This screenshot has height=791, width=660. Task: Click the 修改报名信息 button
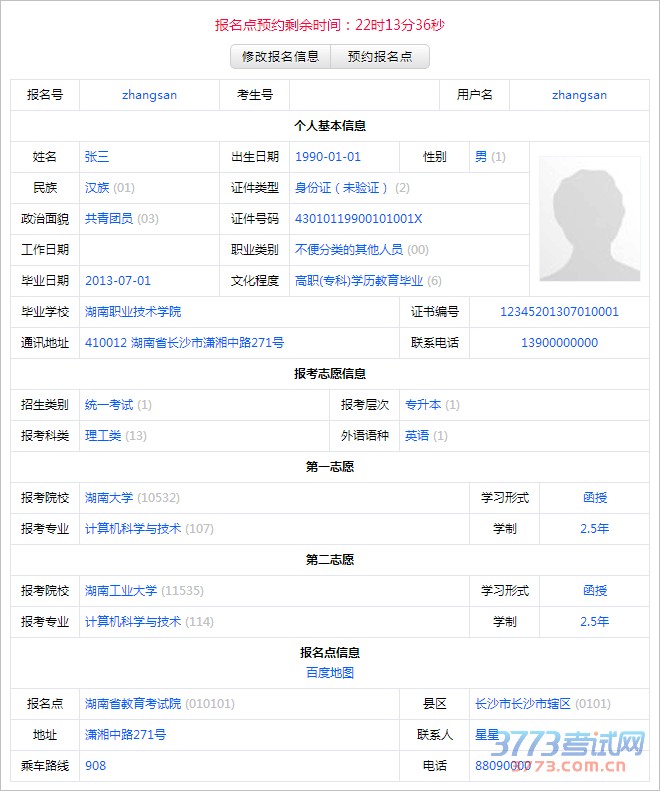coord(280,57)
